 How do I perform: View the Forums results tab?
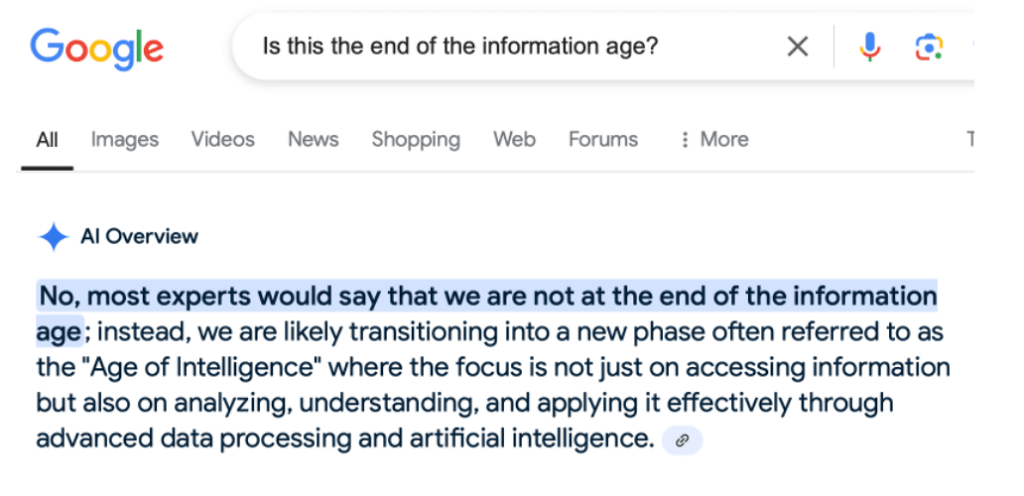pyautogui.click(x=603, y=140)
